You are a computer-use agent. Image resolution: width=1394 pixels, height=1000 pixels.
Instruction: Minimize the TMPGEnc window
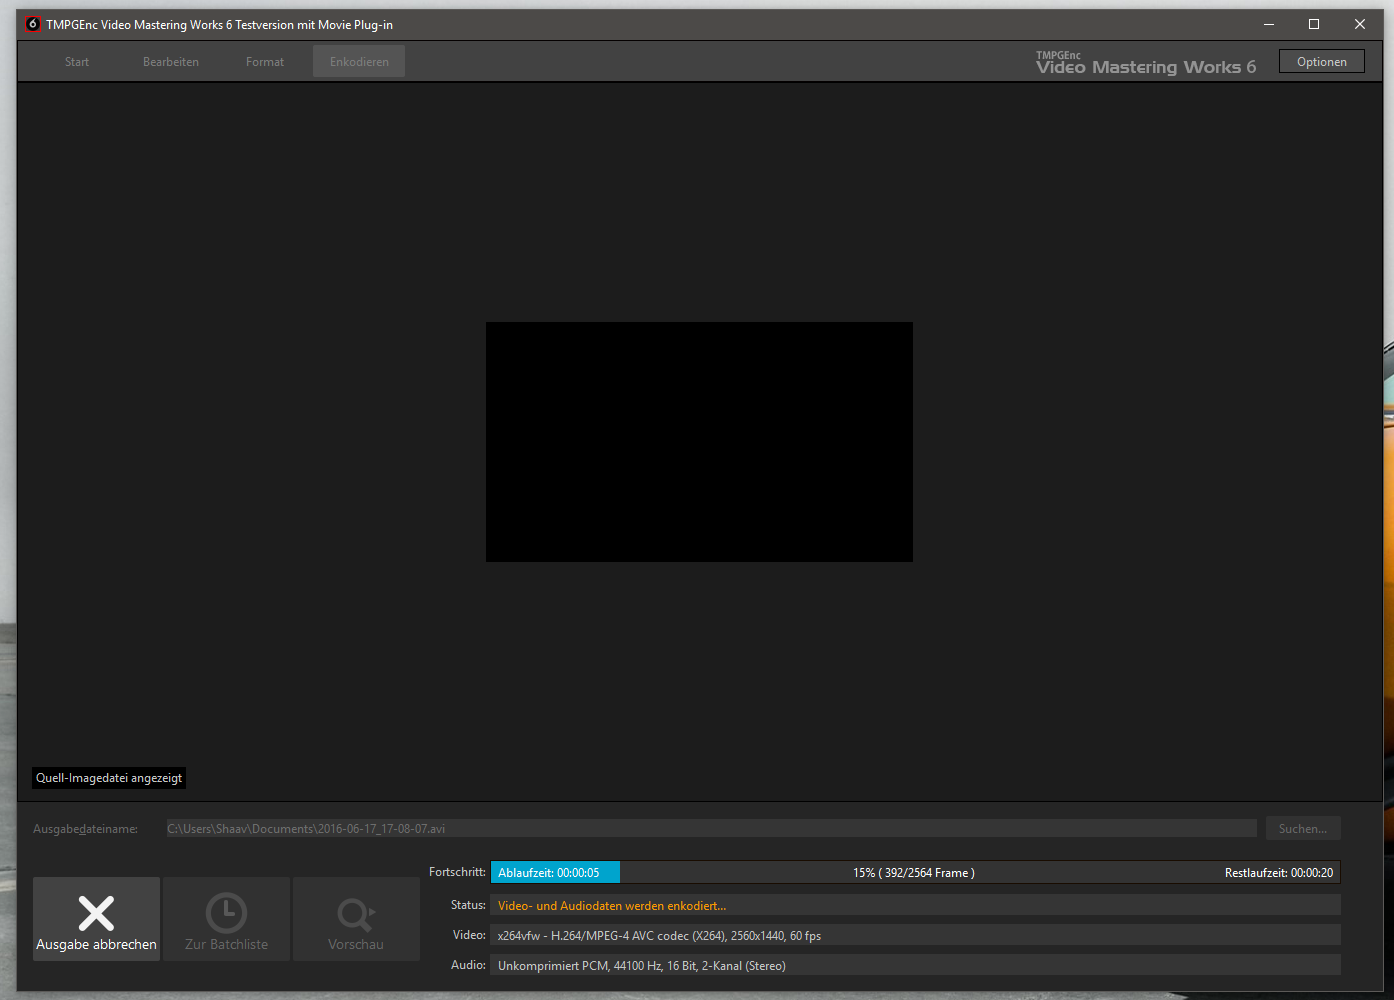click(1269, 24)
